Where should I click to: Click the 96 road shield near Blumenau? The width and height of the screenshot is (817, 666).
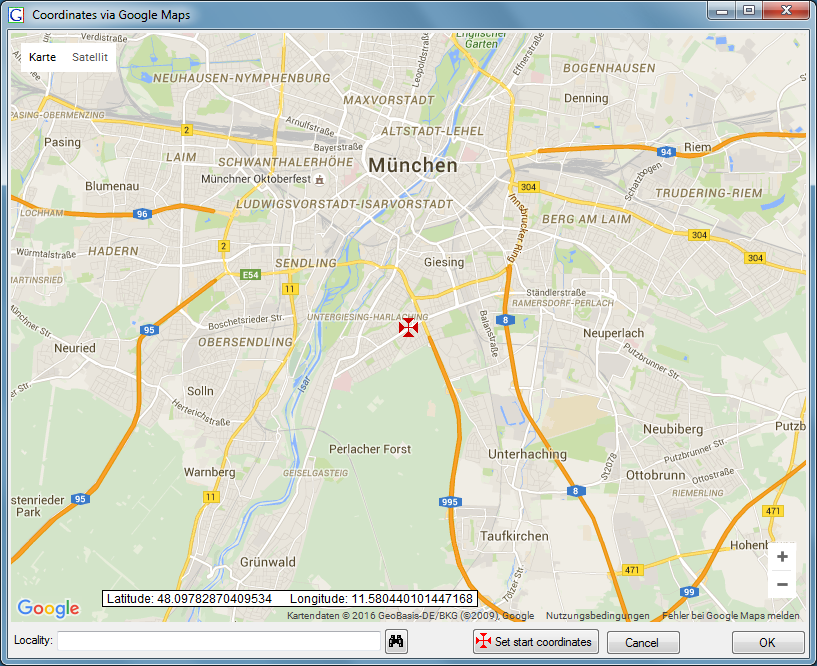tap(142, 214)
